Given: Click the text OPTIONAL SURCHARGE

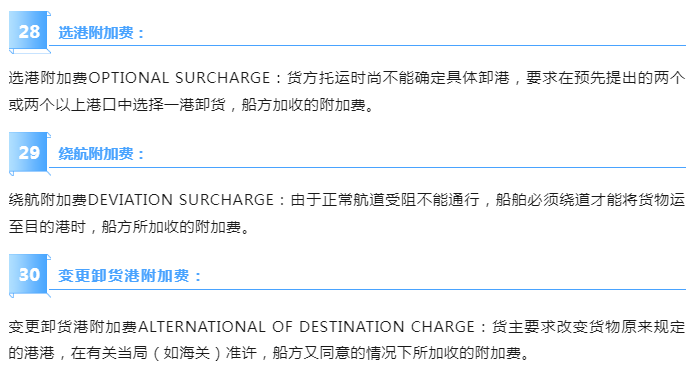Looking at the screenshot, I should coord(179,78).
